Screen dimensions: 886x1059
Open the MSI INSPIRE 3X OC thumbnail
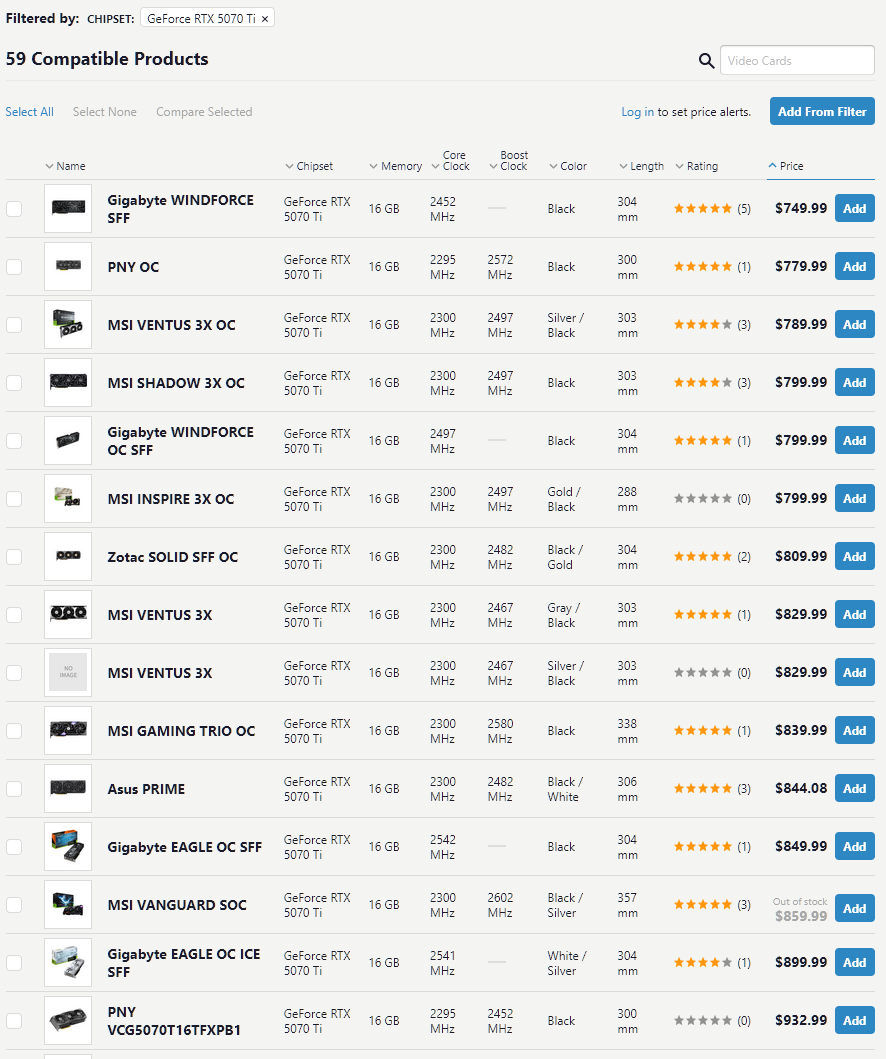(x=68, y=499)
